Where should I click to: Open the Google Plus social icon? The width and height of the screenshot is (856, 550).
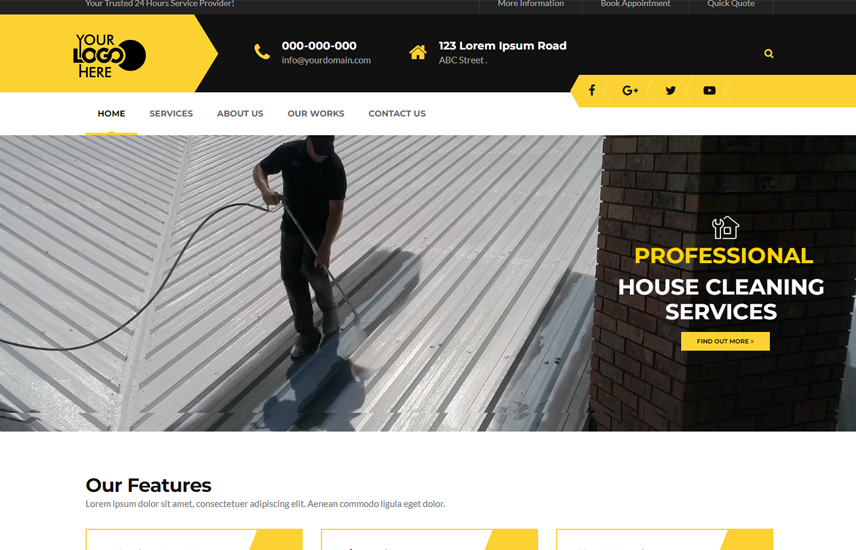(x=630, y=91)
